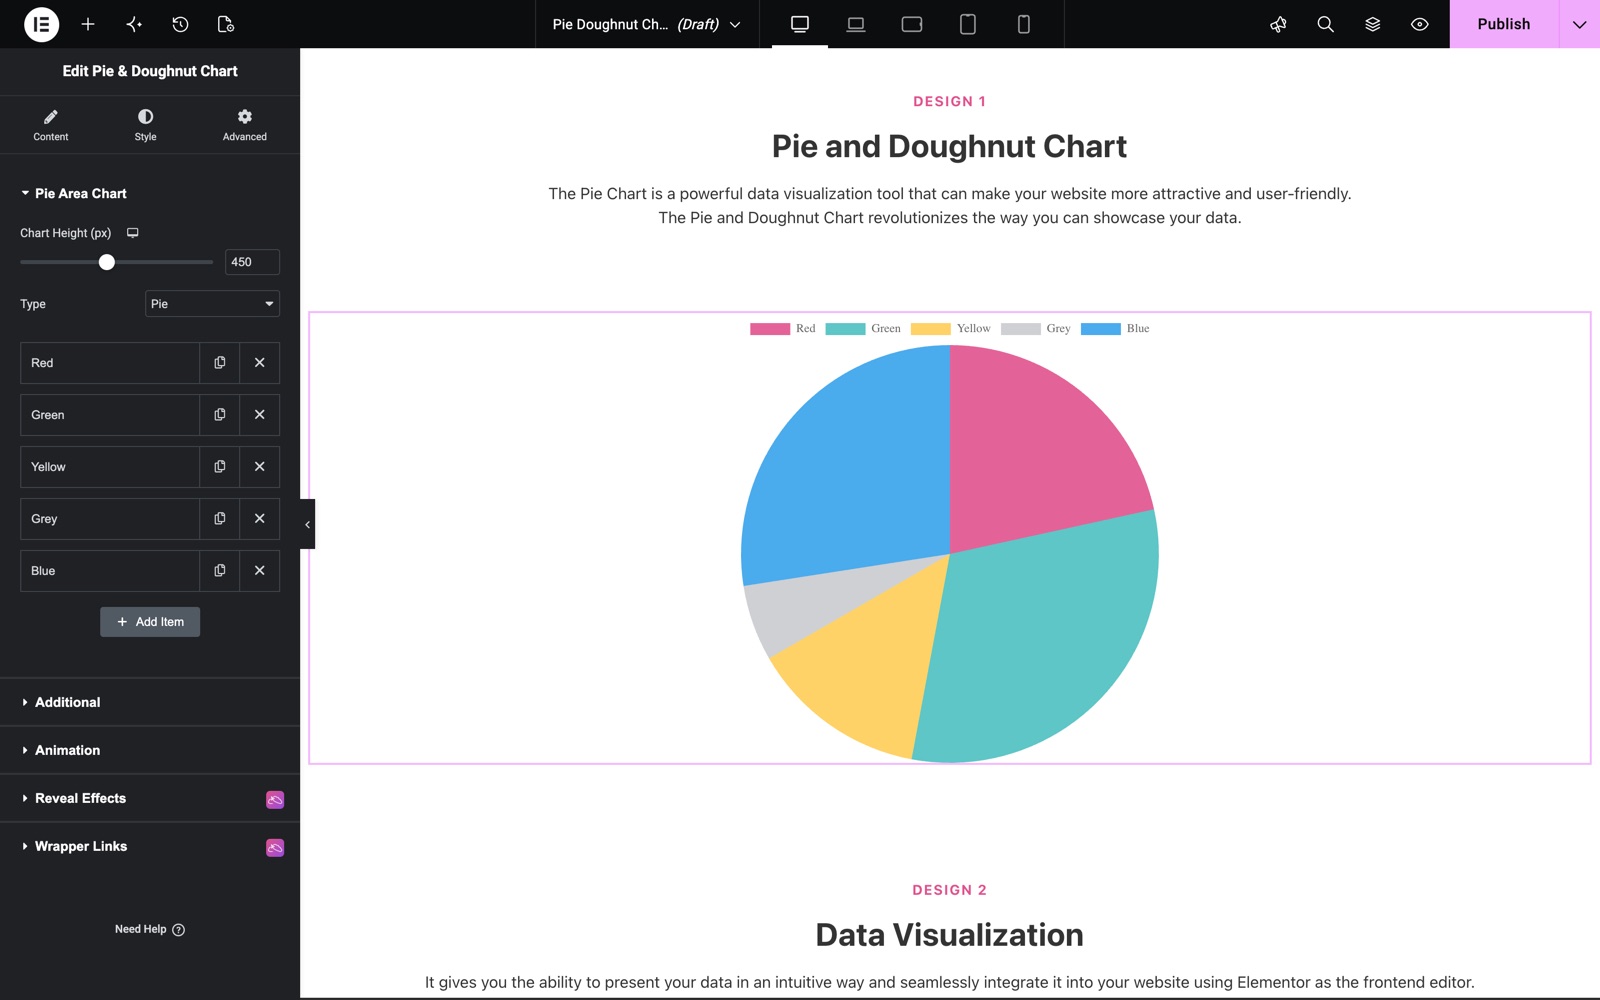Expand the Reveal Effects section
This screenshot has width=1600, height=1000.
(150, 798)
